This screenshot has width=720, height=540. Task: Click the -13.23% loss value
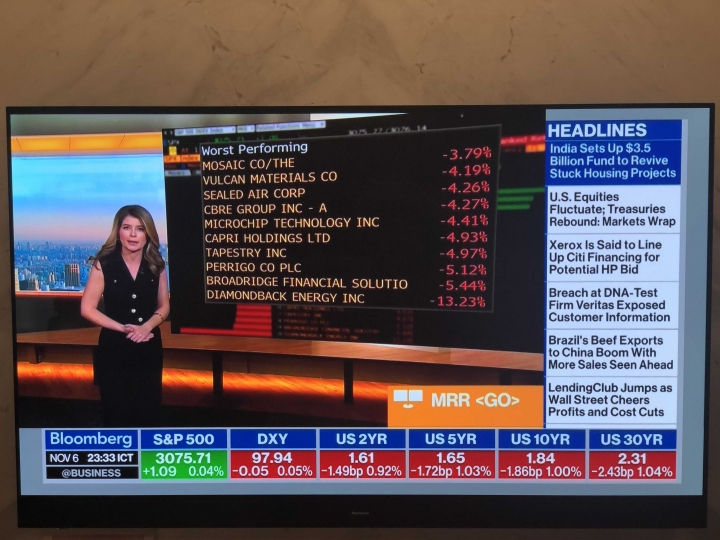click(458, 302)
